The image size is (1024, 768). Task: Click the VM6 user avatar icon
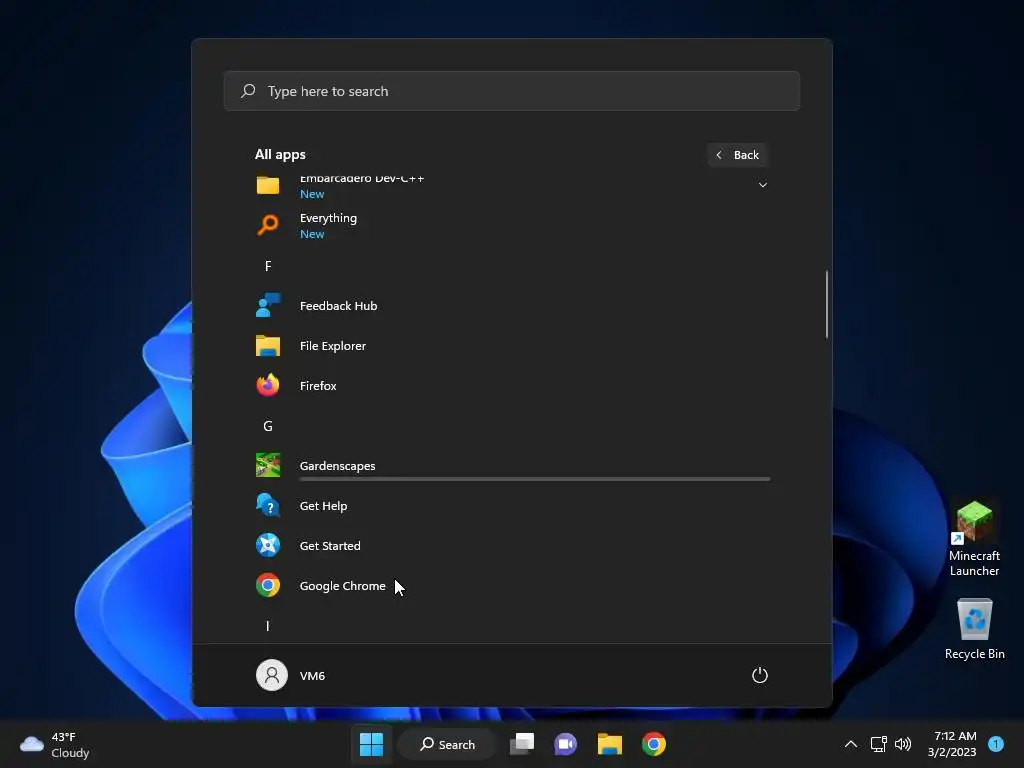[x=272, y=675]
